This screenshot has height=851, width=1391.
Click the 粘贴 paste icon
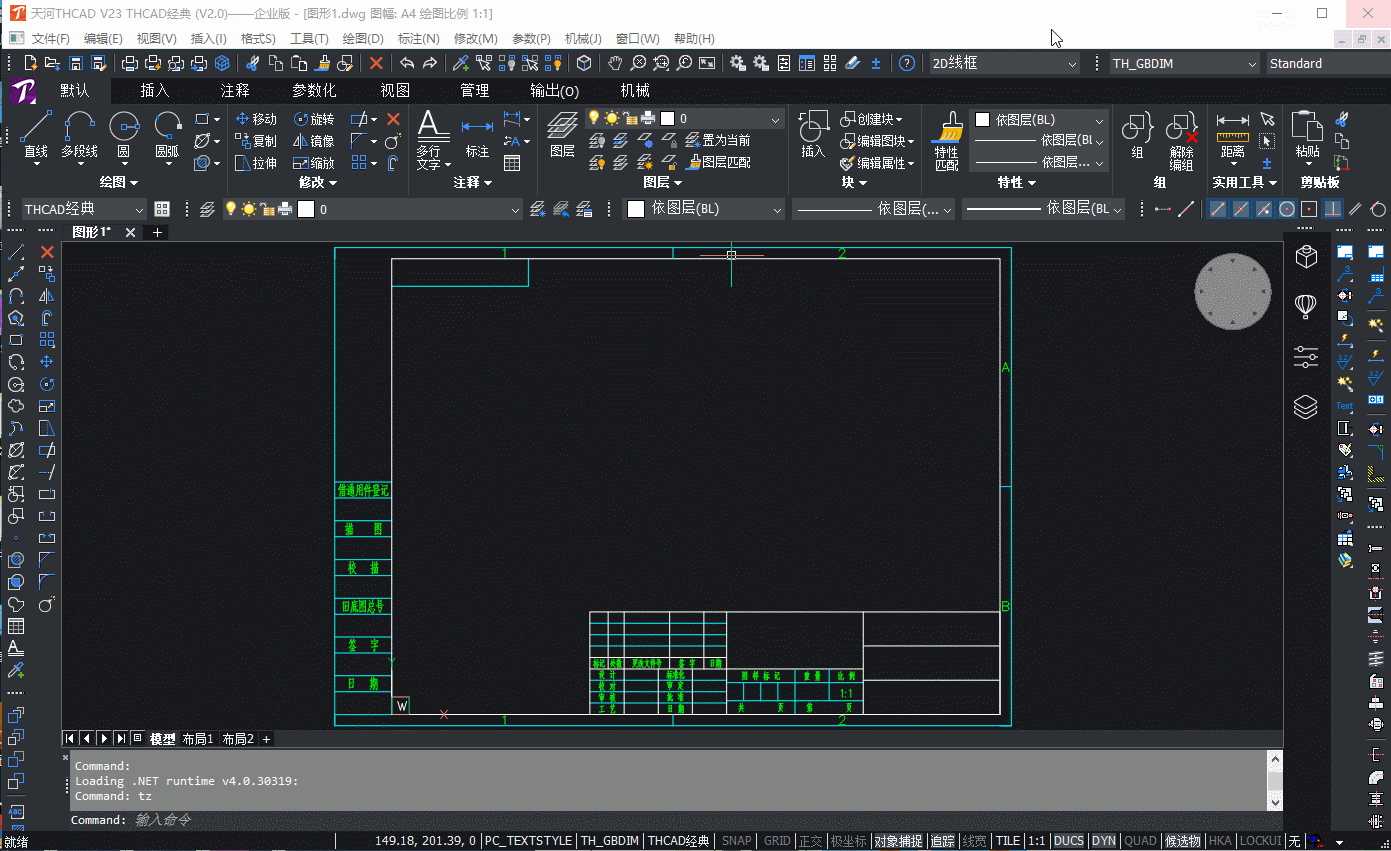pos(1307,134)
